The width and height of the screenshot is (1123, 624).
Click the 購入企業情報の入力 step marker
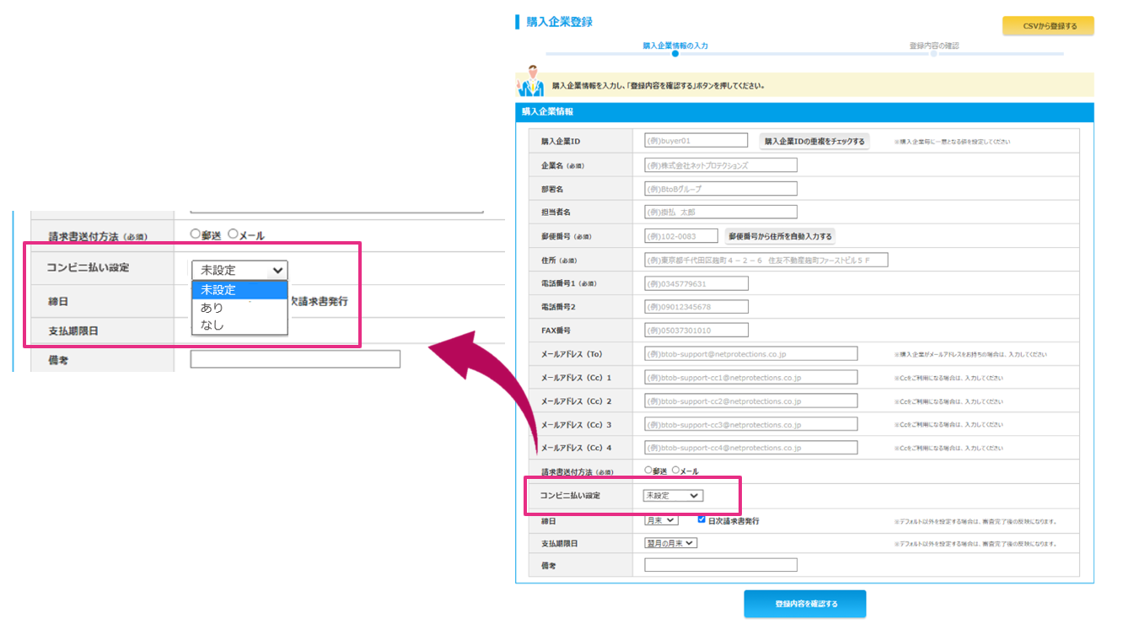(x=675, y=53)
